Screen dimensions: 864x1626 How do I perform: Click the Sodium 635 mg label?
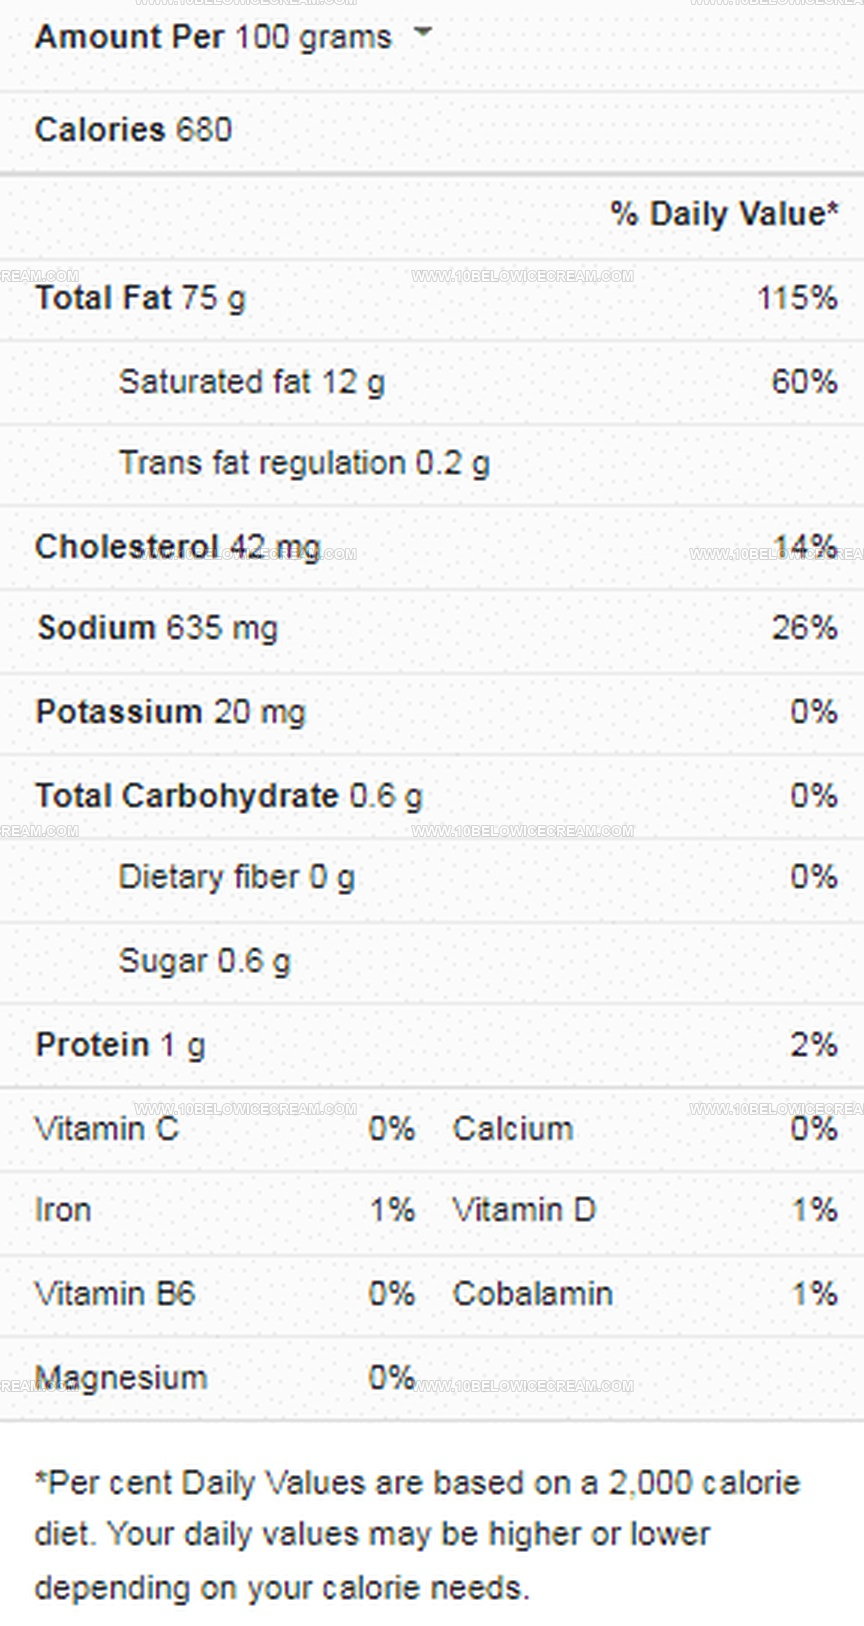[x=158, y=628]
